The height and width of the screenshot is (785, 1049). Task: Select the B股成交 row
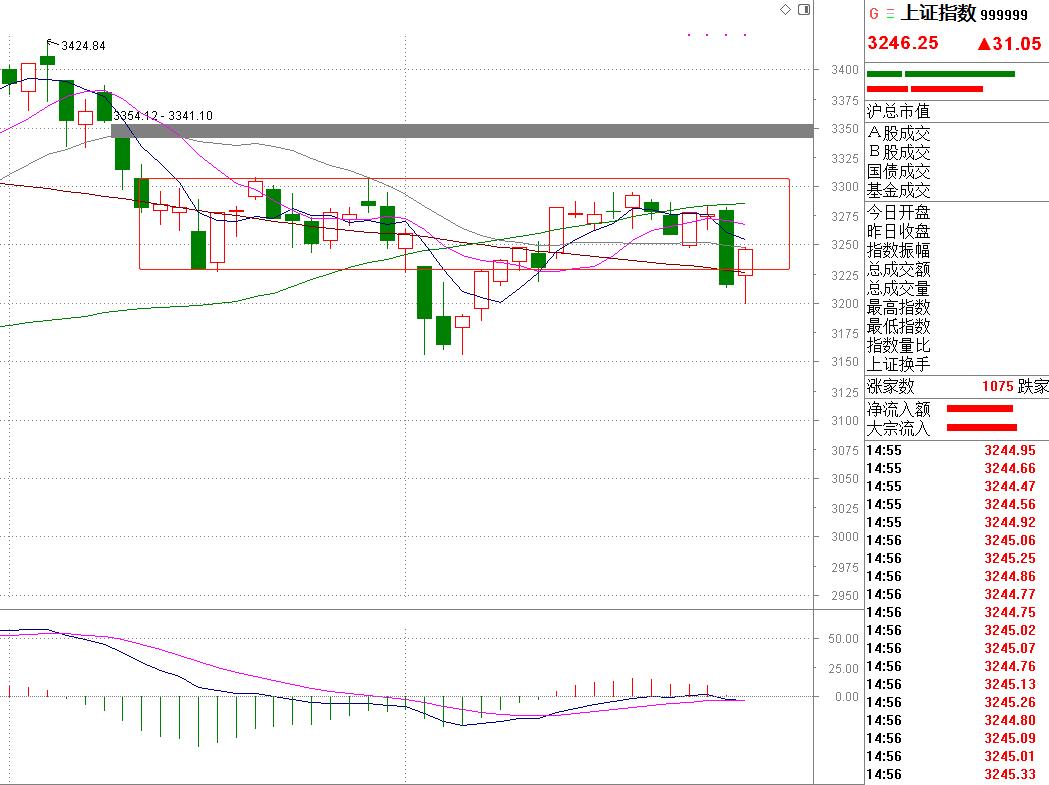[x=957, y=152]
